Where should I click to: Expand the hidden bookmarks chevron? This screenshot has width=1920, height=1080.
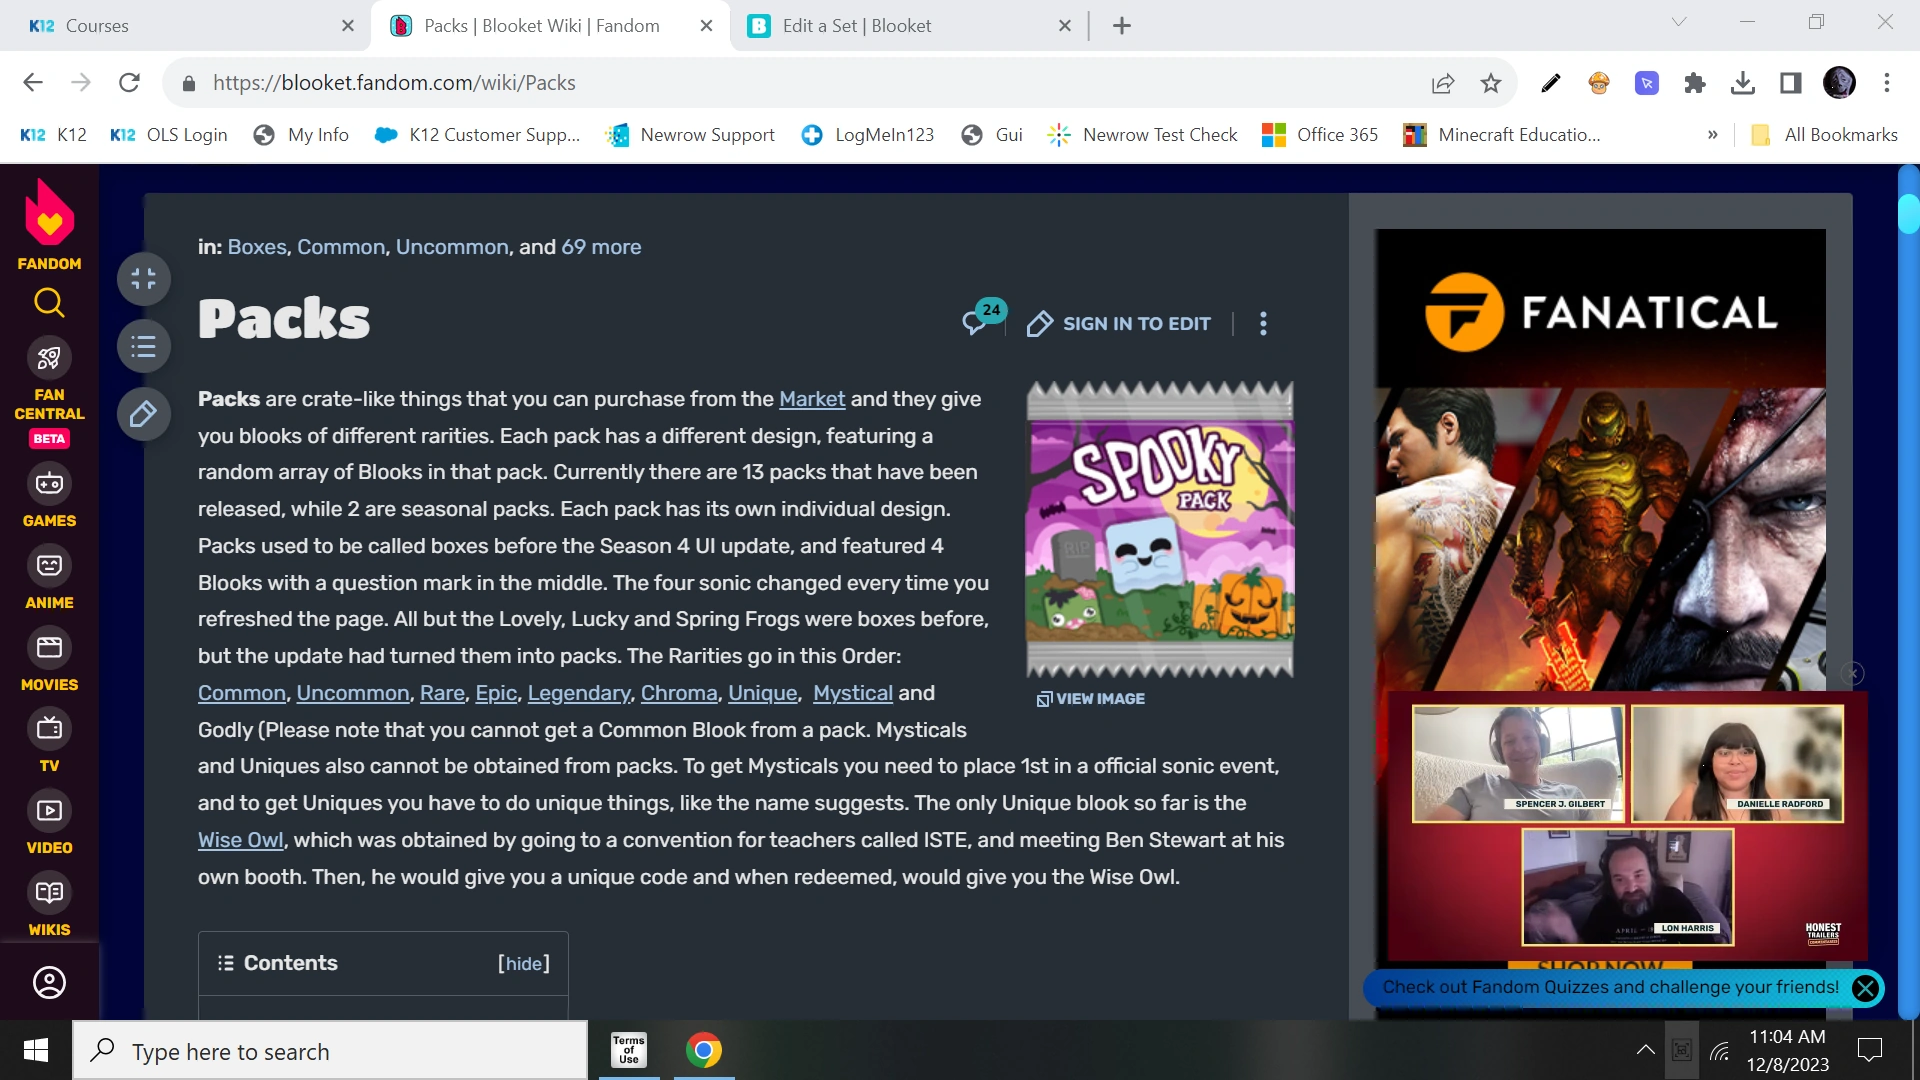pyautogui.click(x=1712, y=135)
